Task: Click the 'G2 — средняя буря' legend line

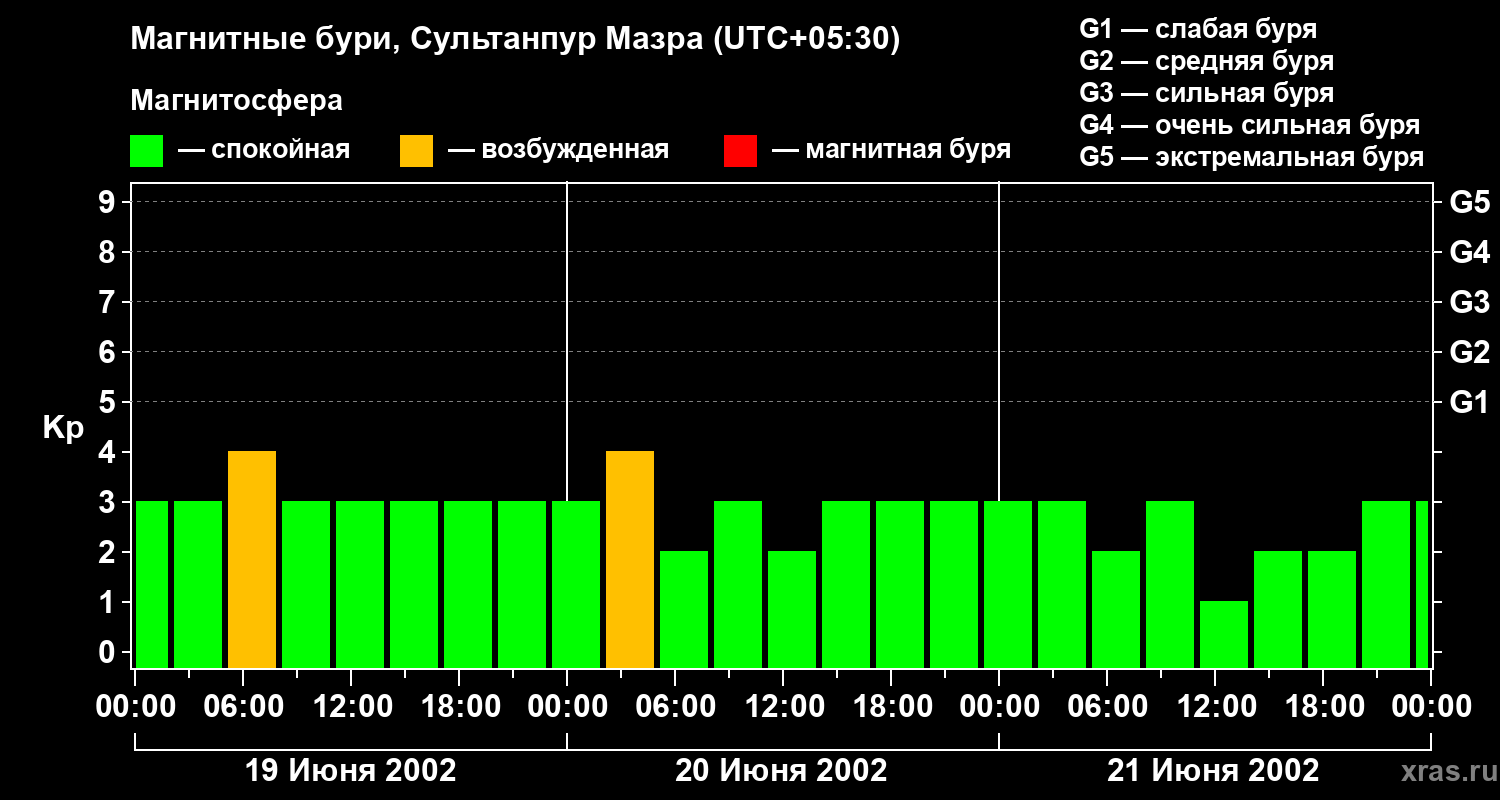Action: (x=1206, y=61)
